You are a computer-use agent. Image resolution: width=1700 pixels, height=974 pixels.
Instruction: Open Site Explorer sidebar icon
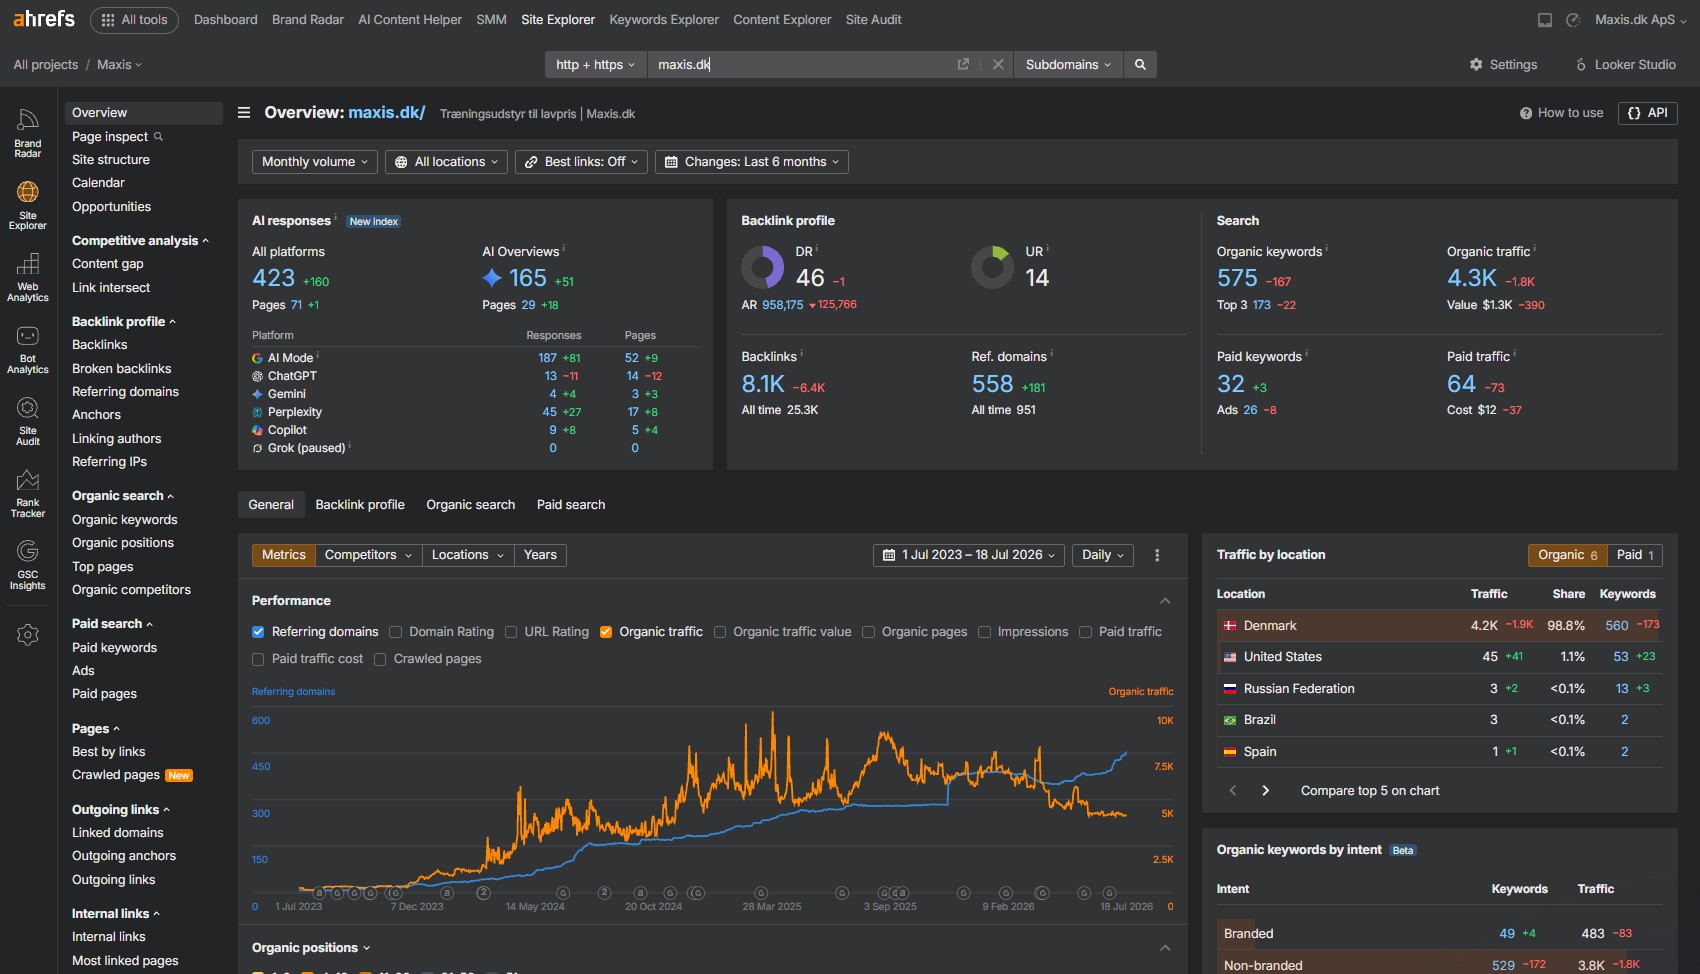[x=28, y=205]
